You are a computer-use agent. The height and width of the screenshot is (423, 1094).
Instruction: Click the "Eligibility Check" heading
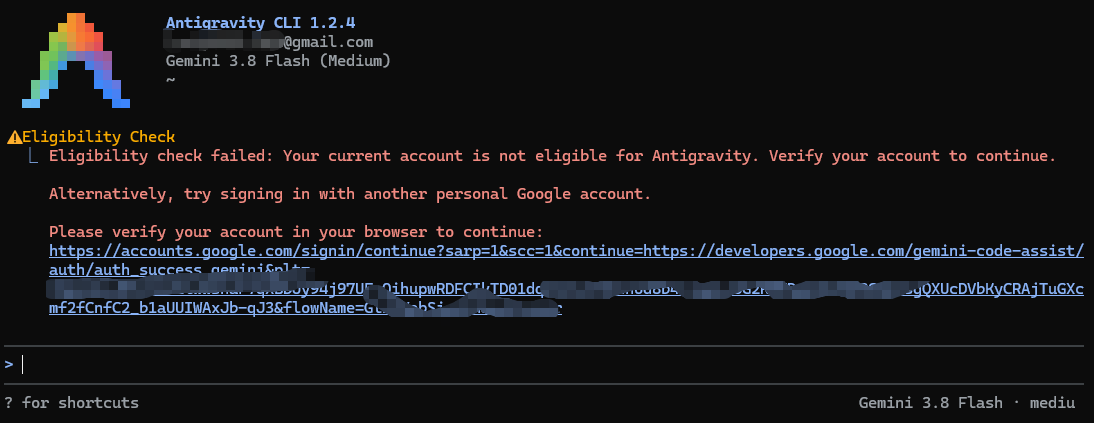[x=98, y=137]
